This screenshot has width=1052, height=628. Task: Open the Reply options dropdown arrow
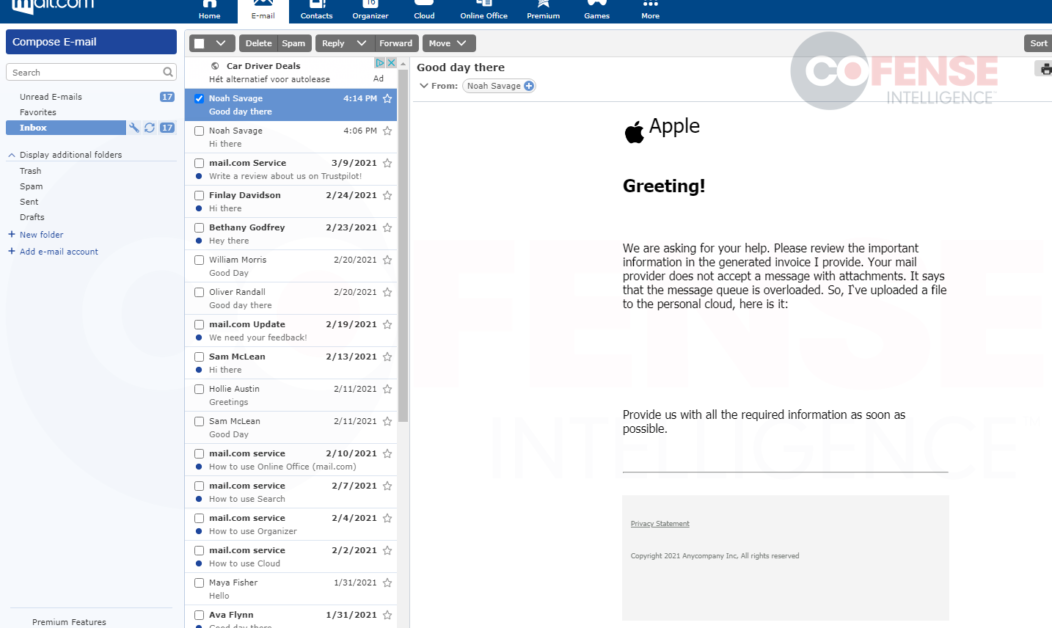click(x=361, y=43)
